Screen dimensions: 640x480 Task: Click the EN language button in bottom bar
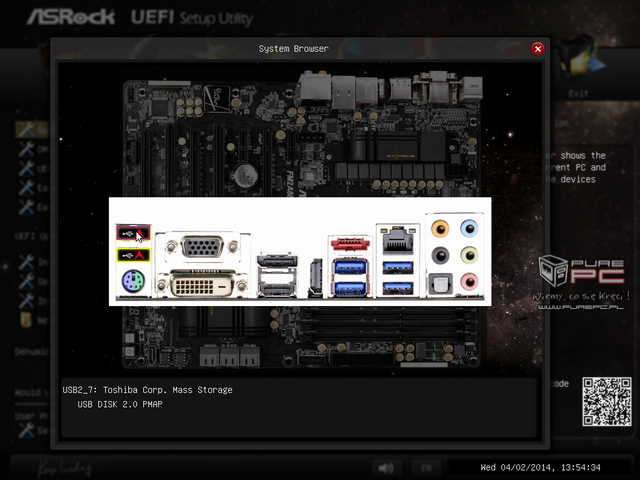pos(426,468)
